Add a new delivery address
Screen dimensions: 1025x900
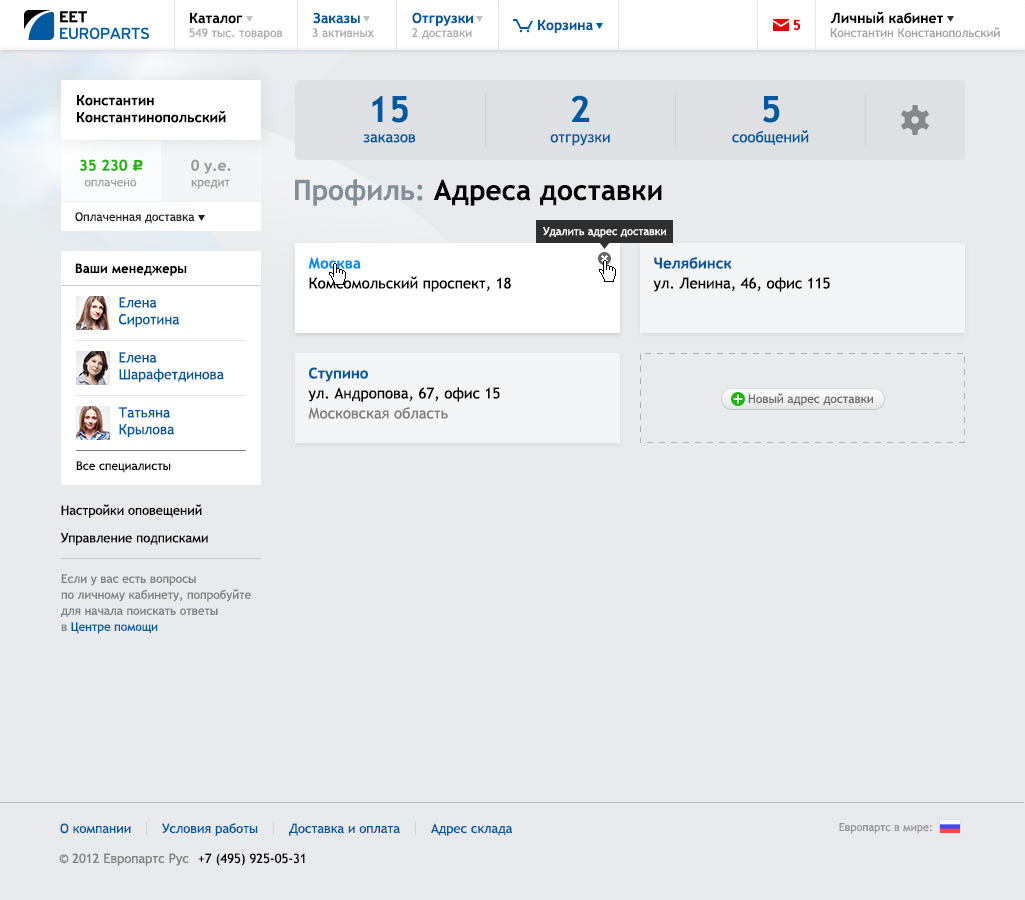[802, 399]
